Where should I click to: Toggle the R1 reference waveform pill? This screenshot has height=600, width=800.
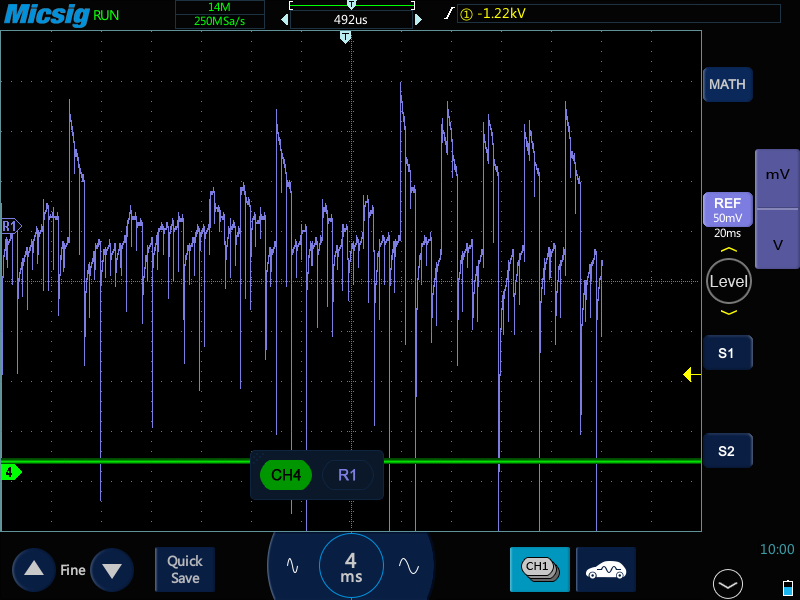(x=347, y=475)
